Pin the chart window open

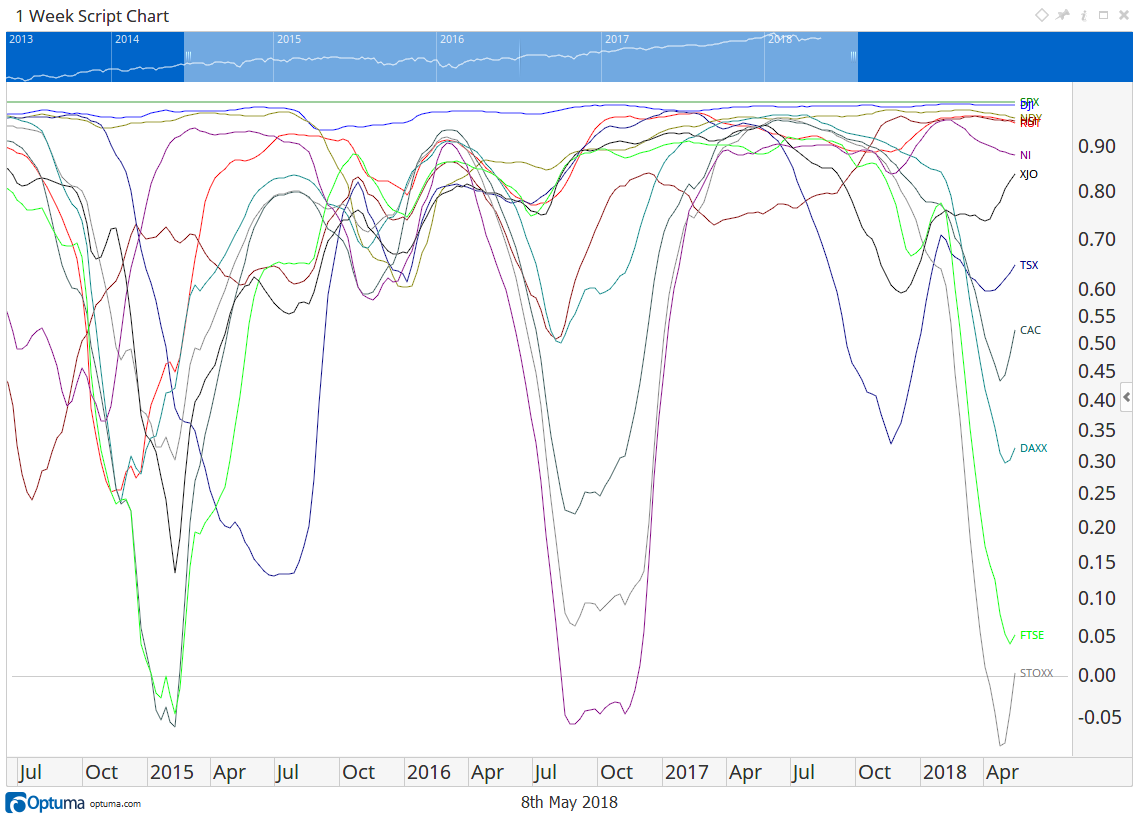tap(1063, 15)
